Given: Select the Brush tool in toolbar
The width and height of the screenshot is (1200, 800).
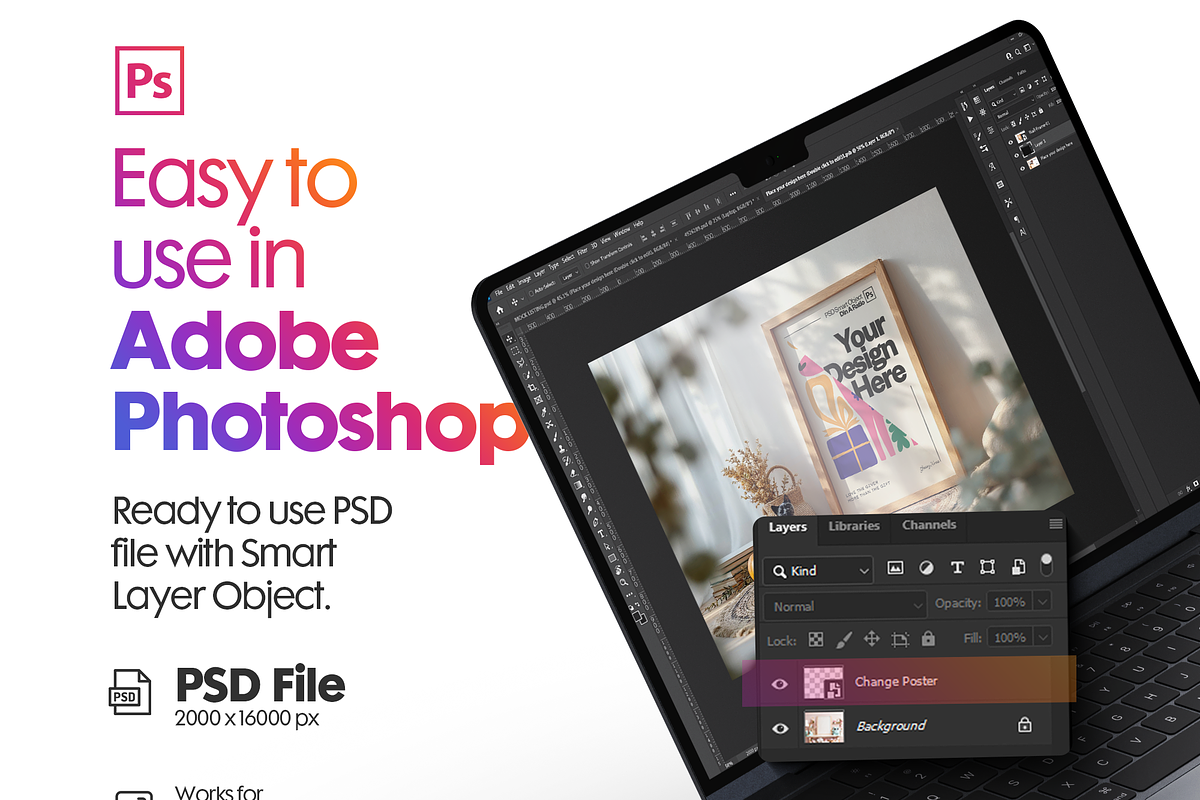Looking at the screenshot, I should click(556, 436).
